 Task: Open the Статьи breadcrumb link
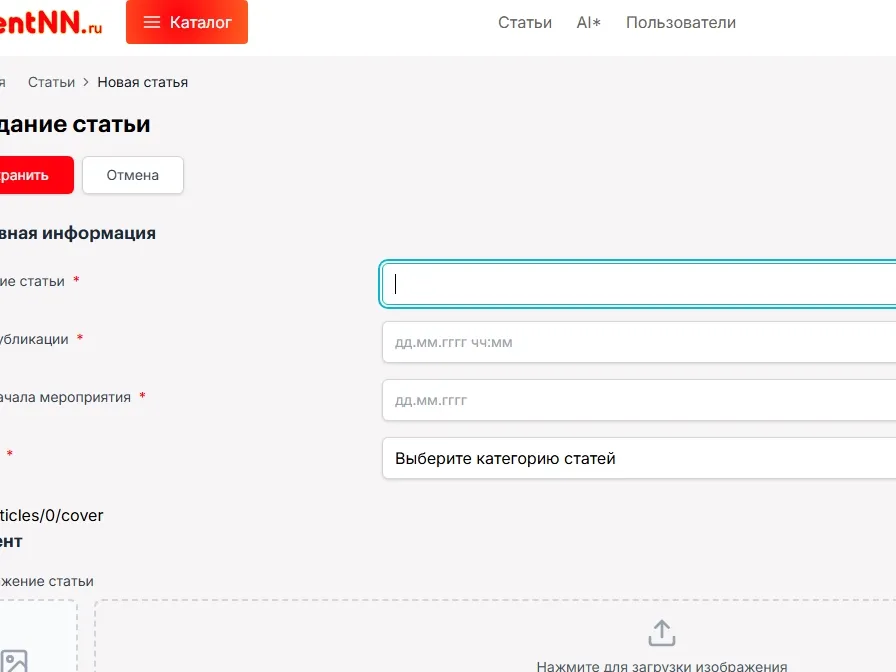pyautogui.click(x=51, y=82)
